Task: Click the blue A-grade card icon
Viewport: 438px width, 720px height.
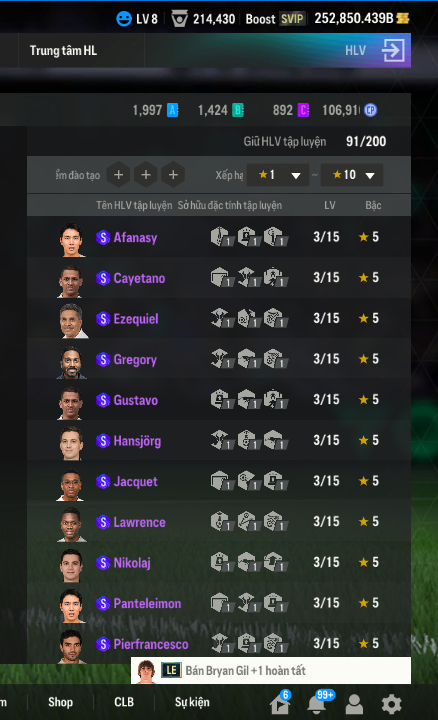Action: [x=173, y=110]
